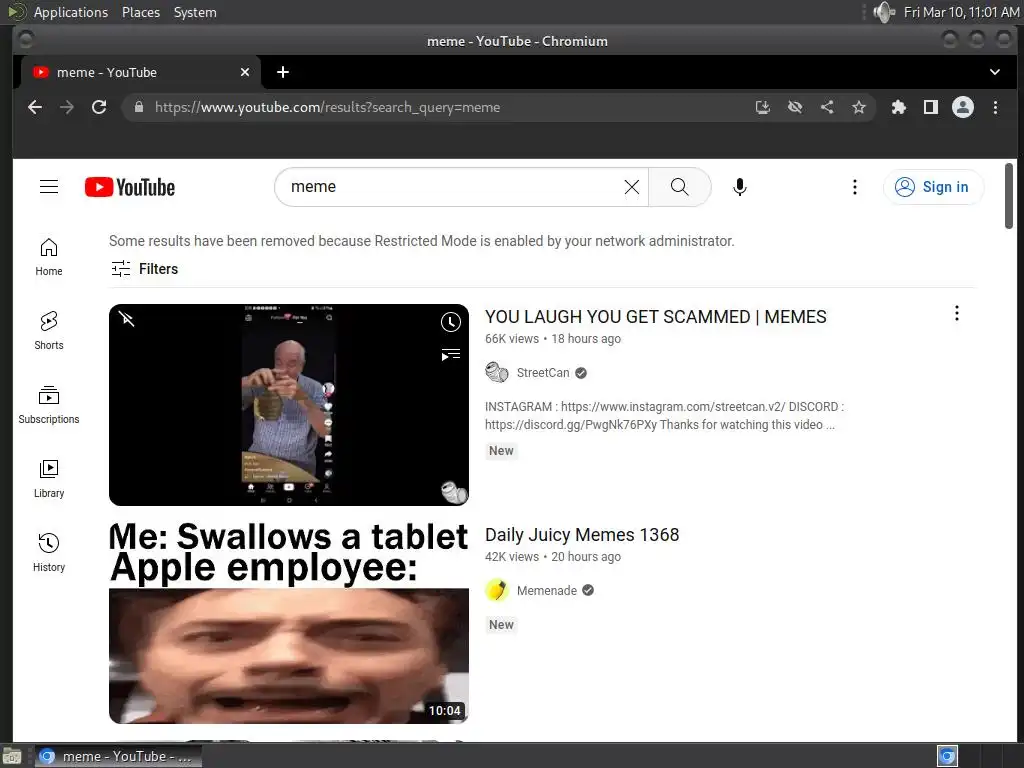Open a new tab with the plus button
Image resolution: width=1024 pixels, height=768 pixels.
click(283, 72)
